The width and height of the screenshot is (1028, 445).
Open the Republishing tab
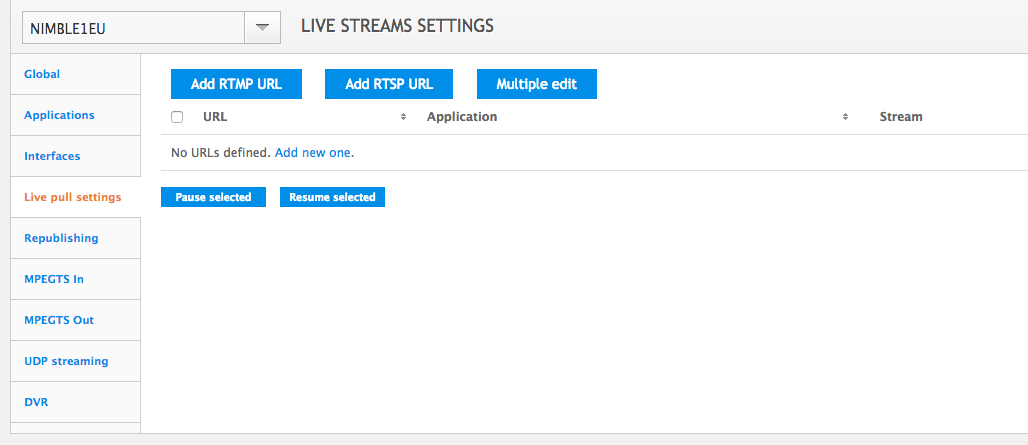point(61,238)
